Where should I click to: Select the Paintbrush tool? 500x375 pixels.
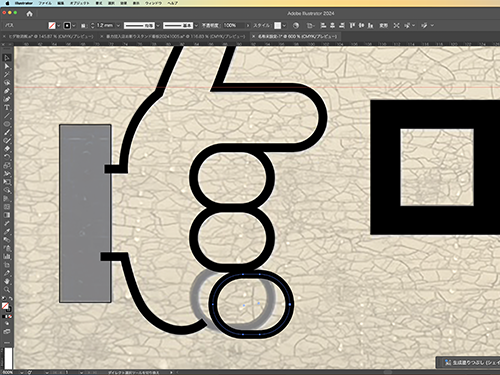pyautogui.click(x=7, y=132)
